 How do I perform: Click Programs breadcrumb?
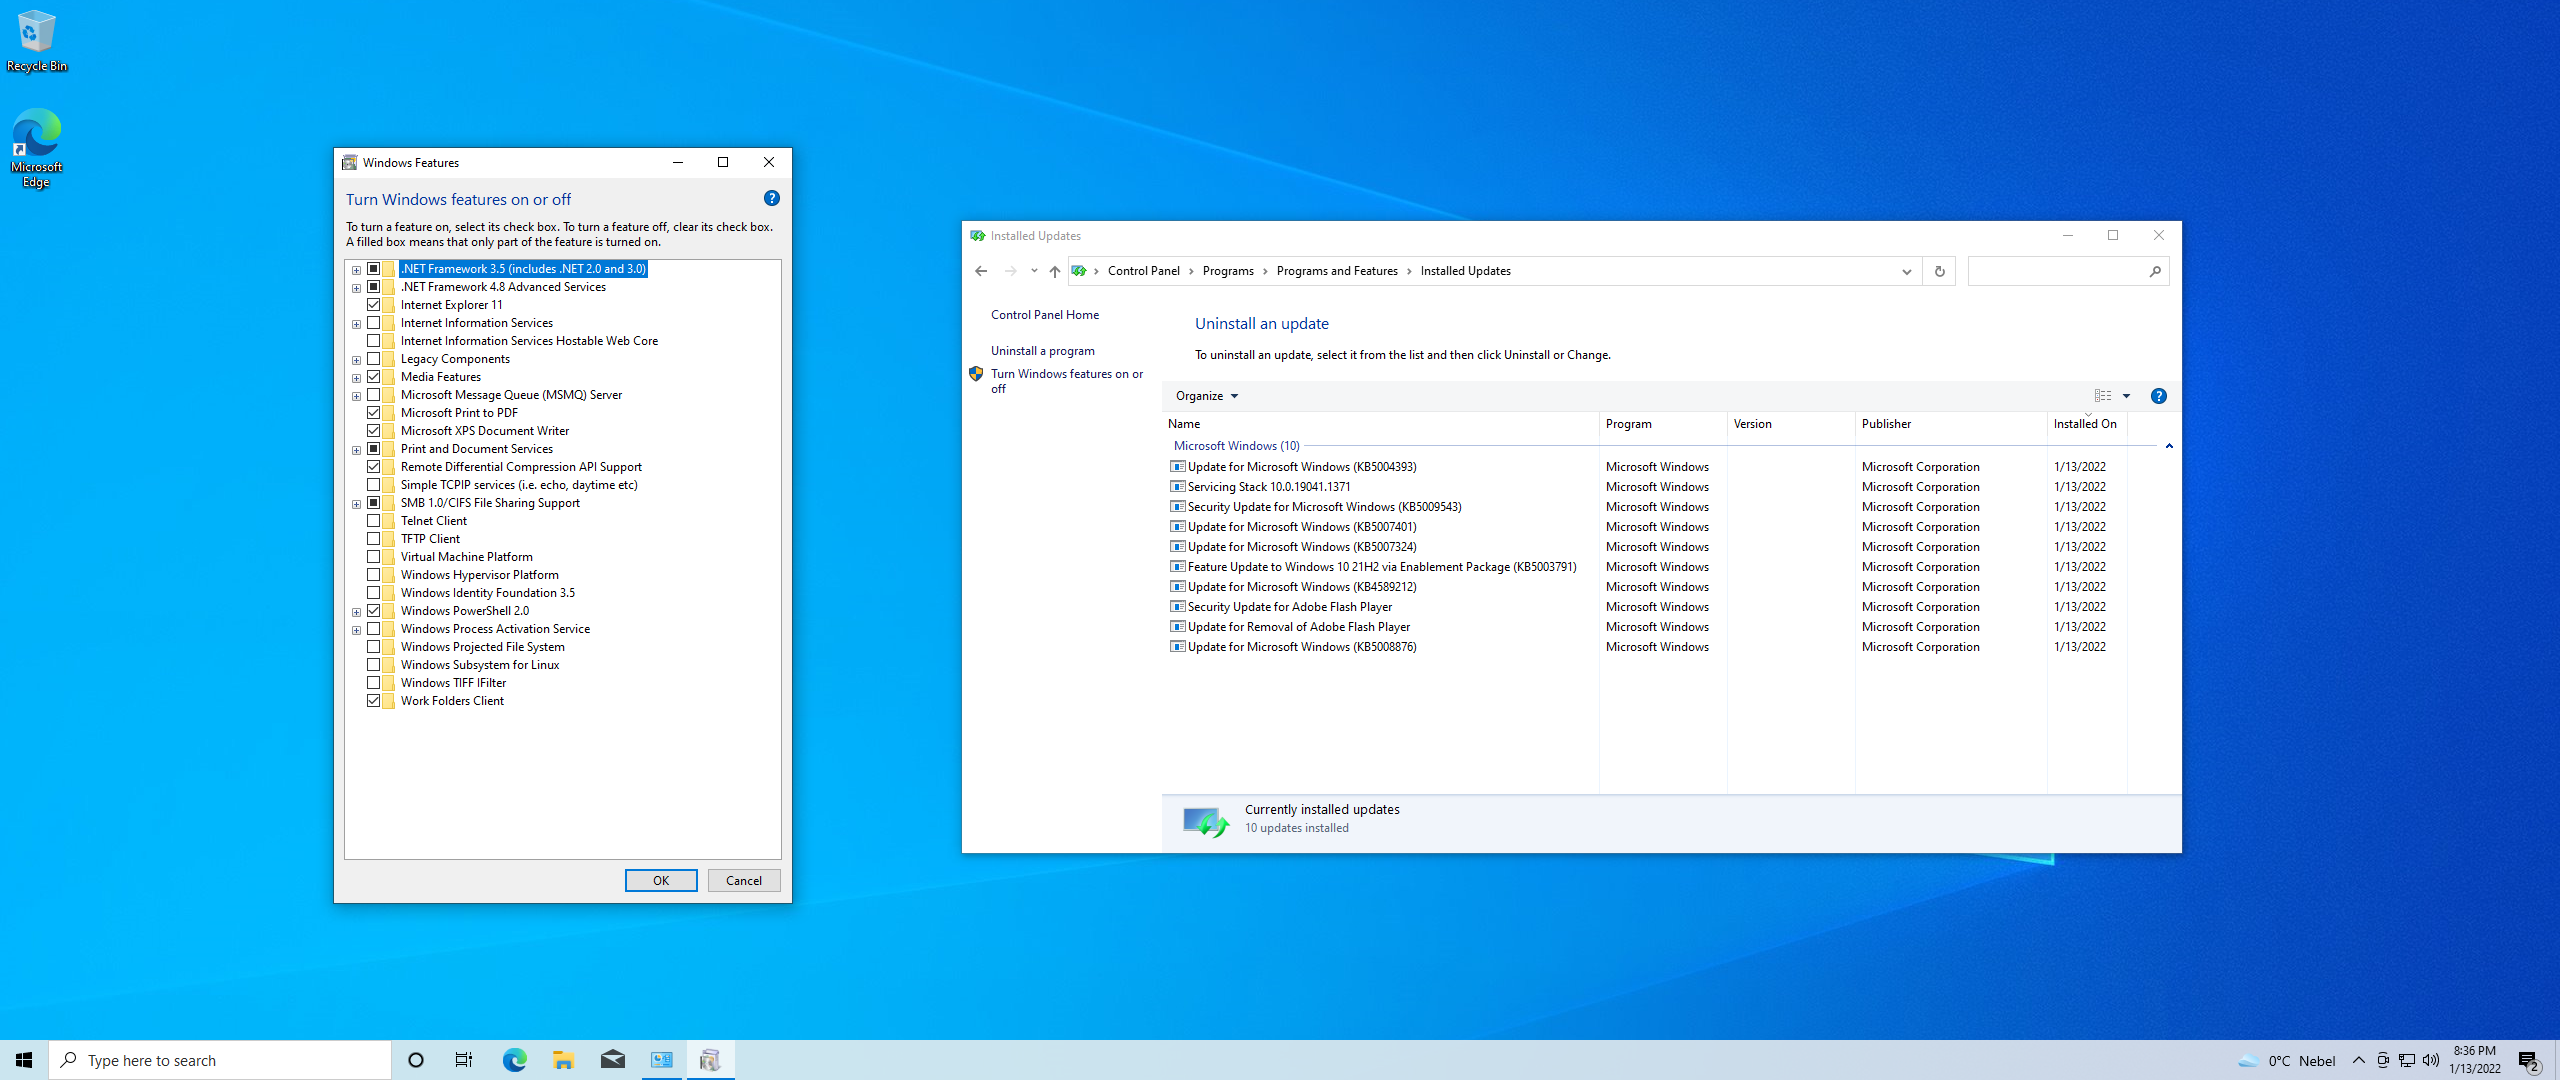1228,271
